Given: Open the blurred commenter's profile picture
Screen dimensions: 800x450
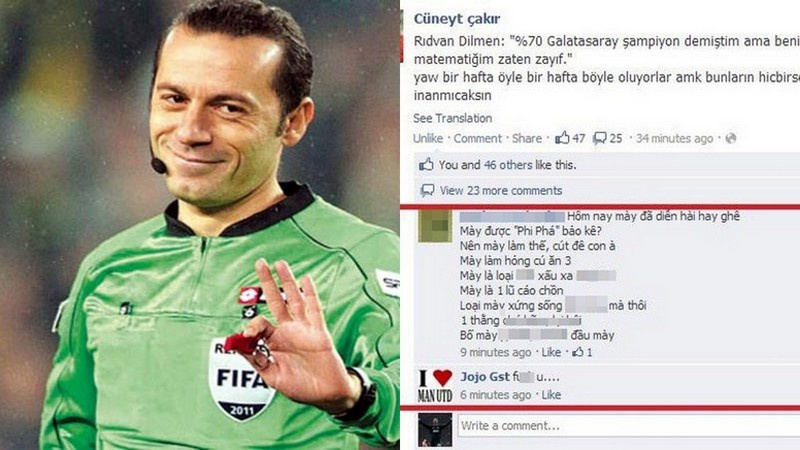Looking at the screenshot, I should pyautogui.click(x=435, y=226).
